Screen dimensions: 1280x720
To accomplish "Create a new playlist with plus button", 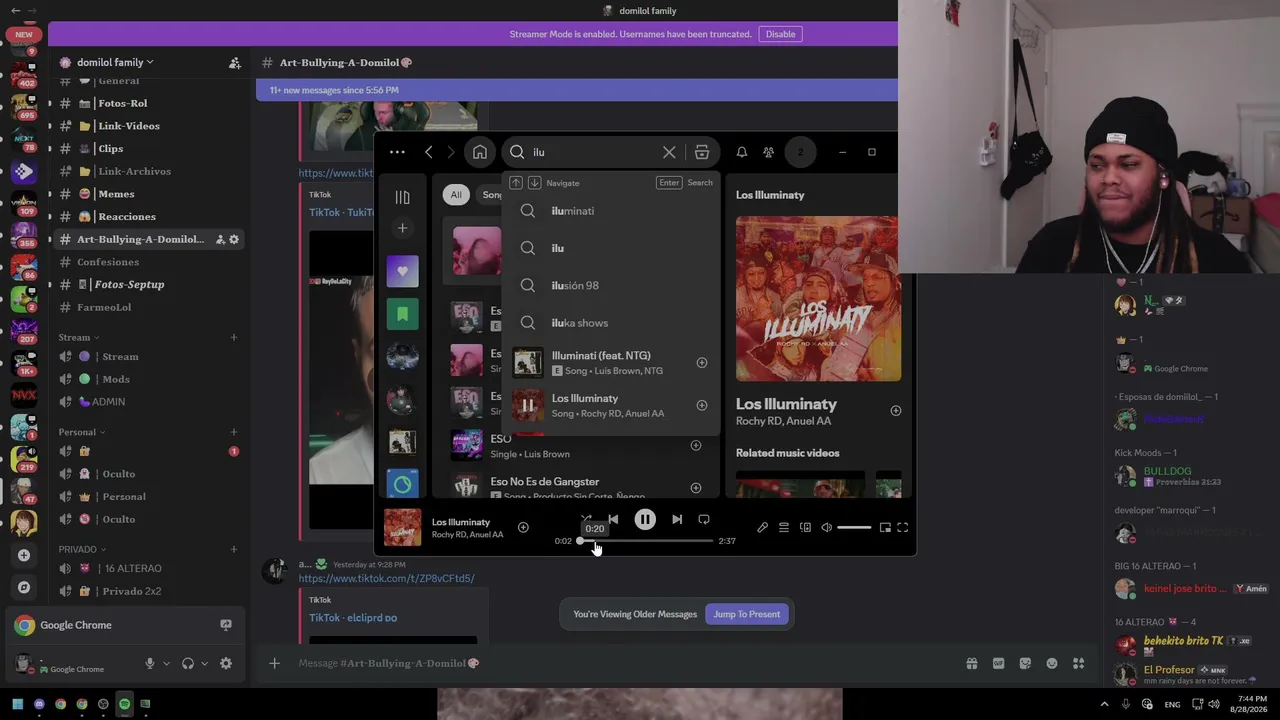I will pos(402,228).
